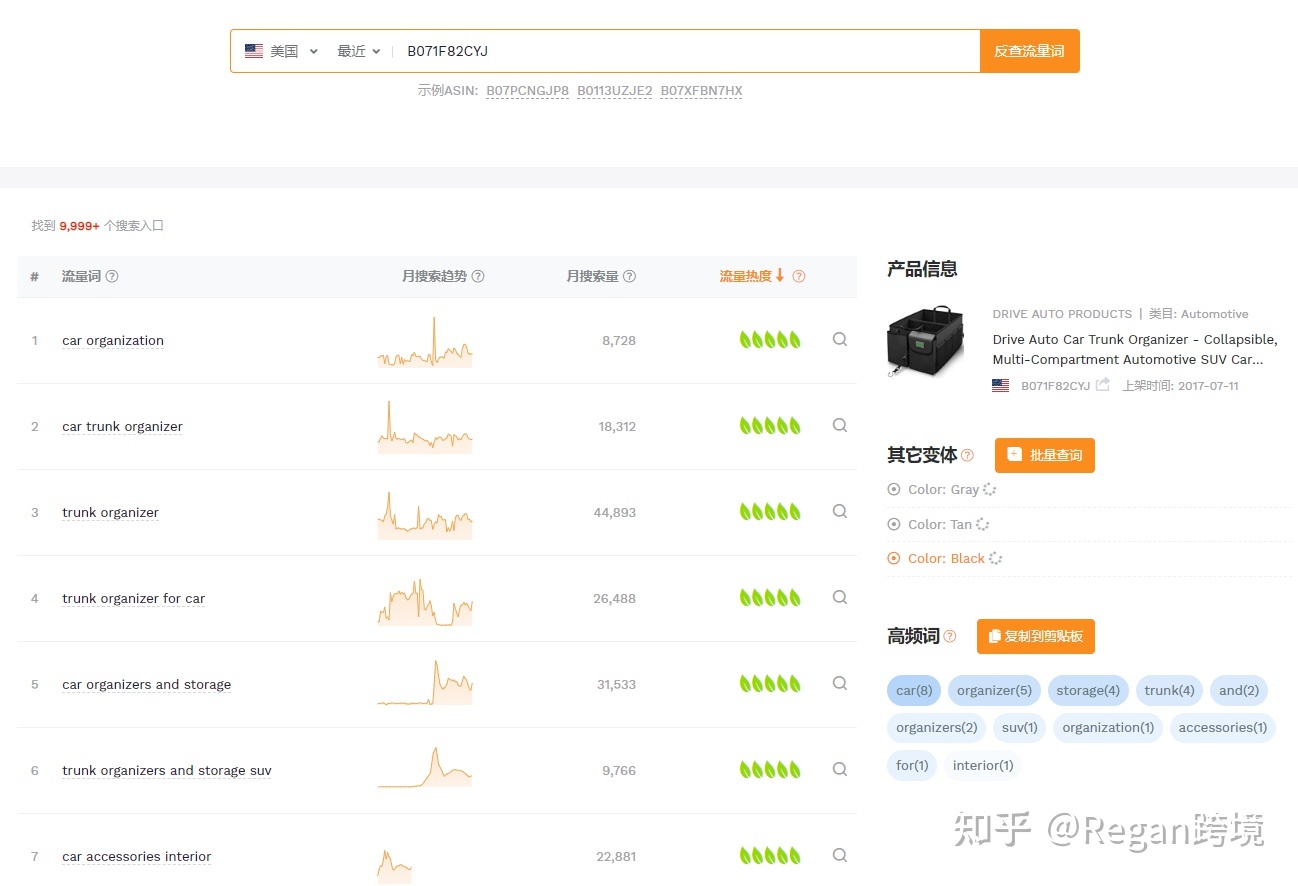Open the 最近 time range dropdown
The width and height of the screenshot is (1298, 886).
coord(357,50)
